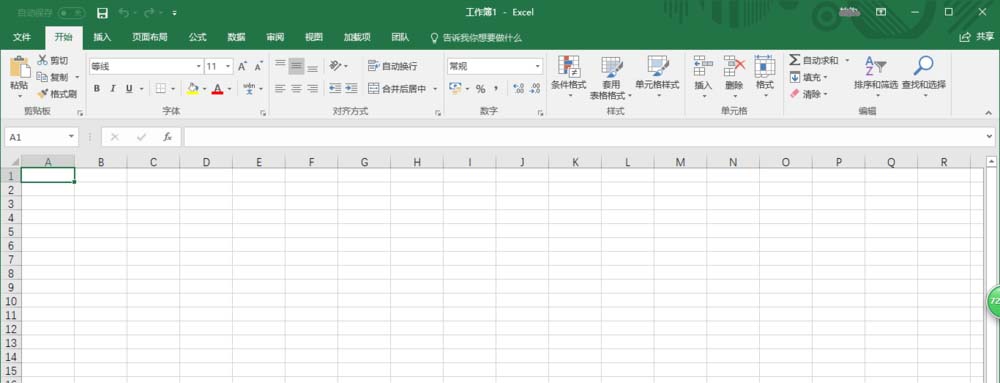Click 合并后居中 merge and center
The image size is (1000, 383).
click(397, 89)
